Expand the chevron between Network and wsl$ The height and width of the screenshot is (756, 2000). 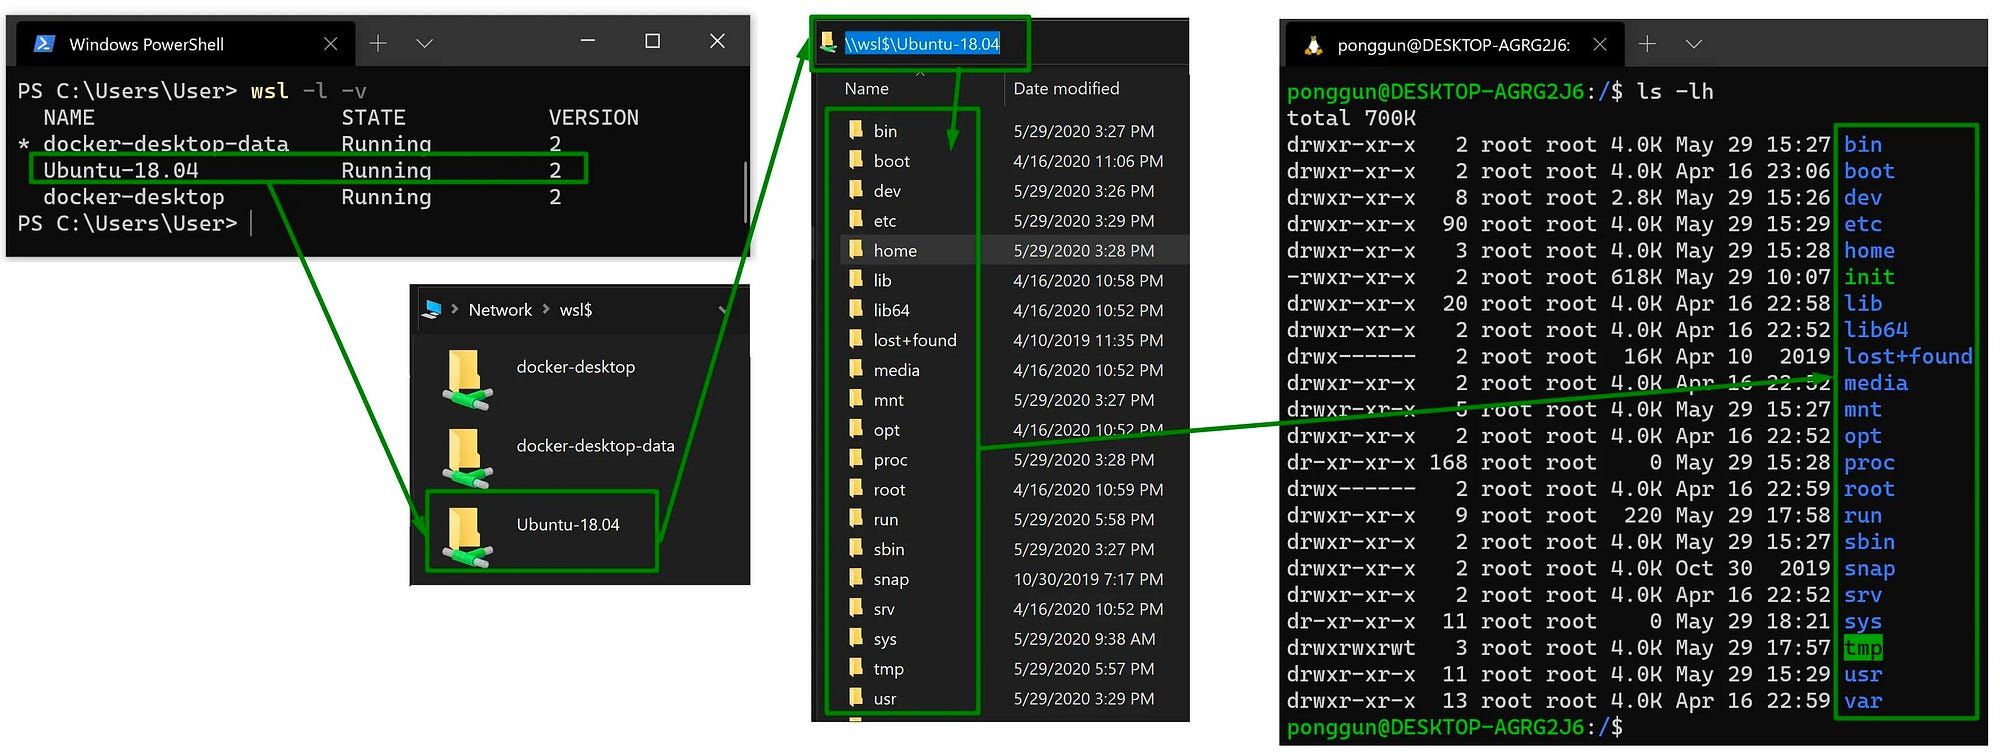tap(546, 309)
